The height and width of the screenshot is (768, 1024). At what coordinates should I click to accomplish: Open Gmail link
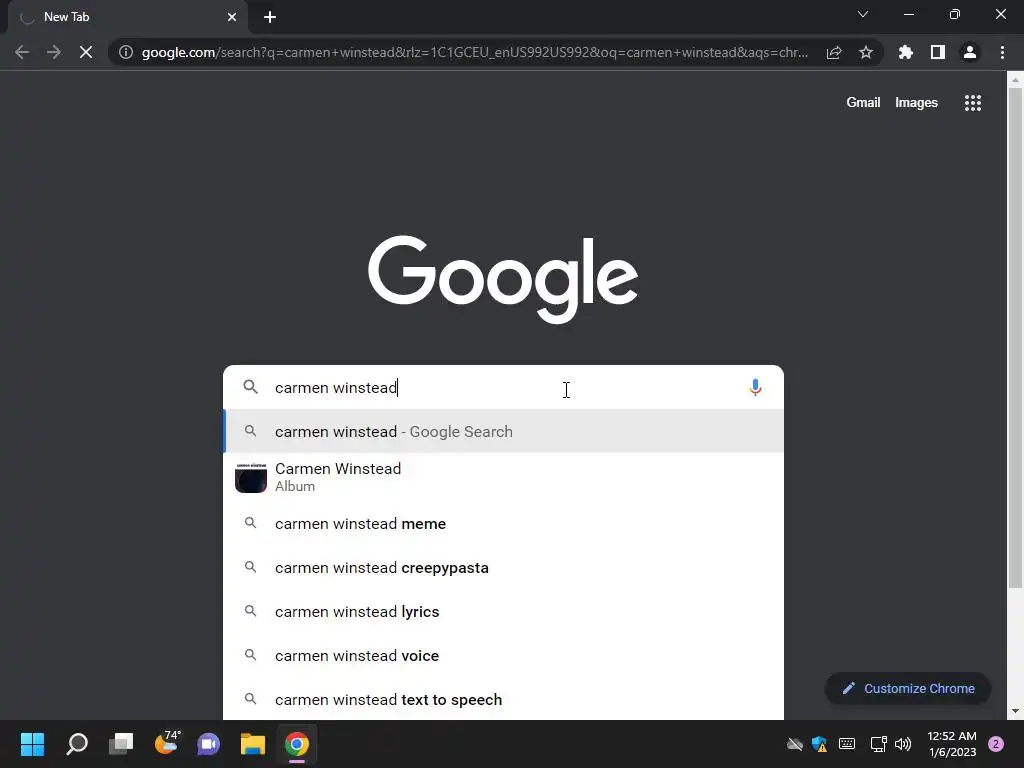863,103
